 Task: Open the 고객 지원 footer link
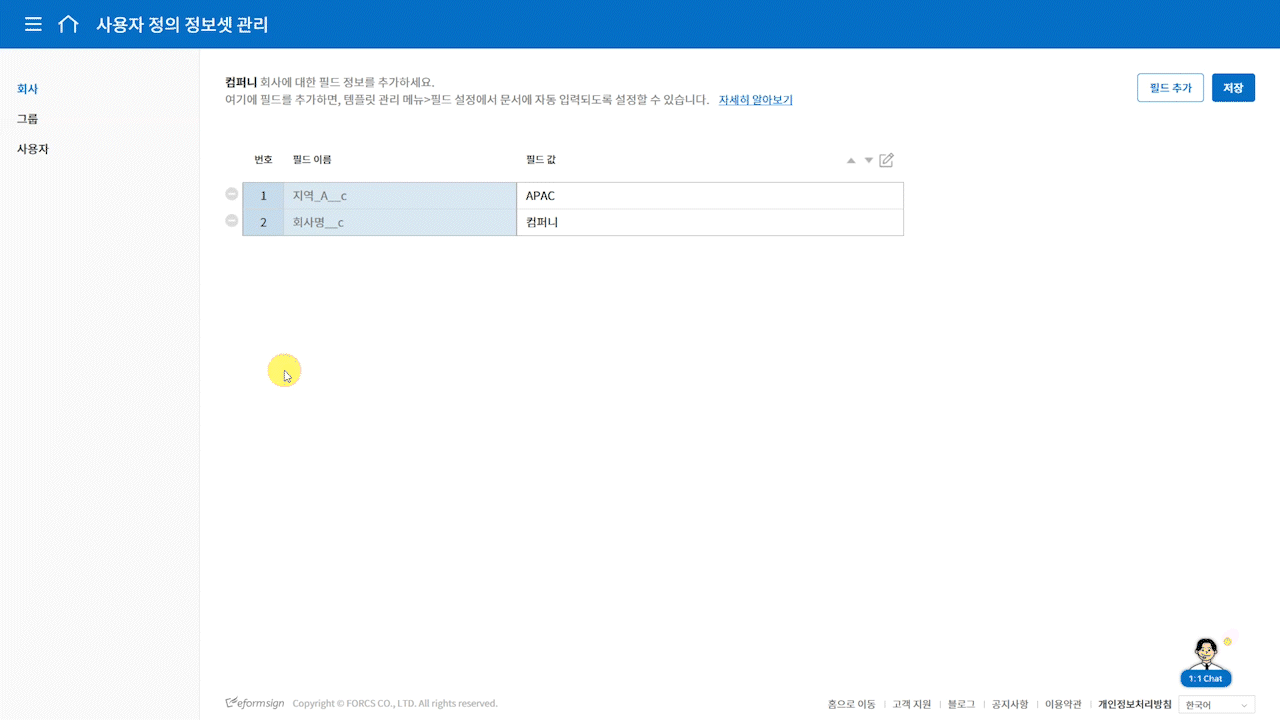911,704
